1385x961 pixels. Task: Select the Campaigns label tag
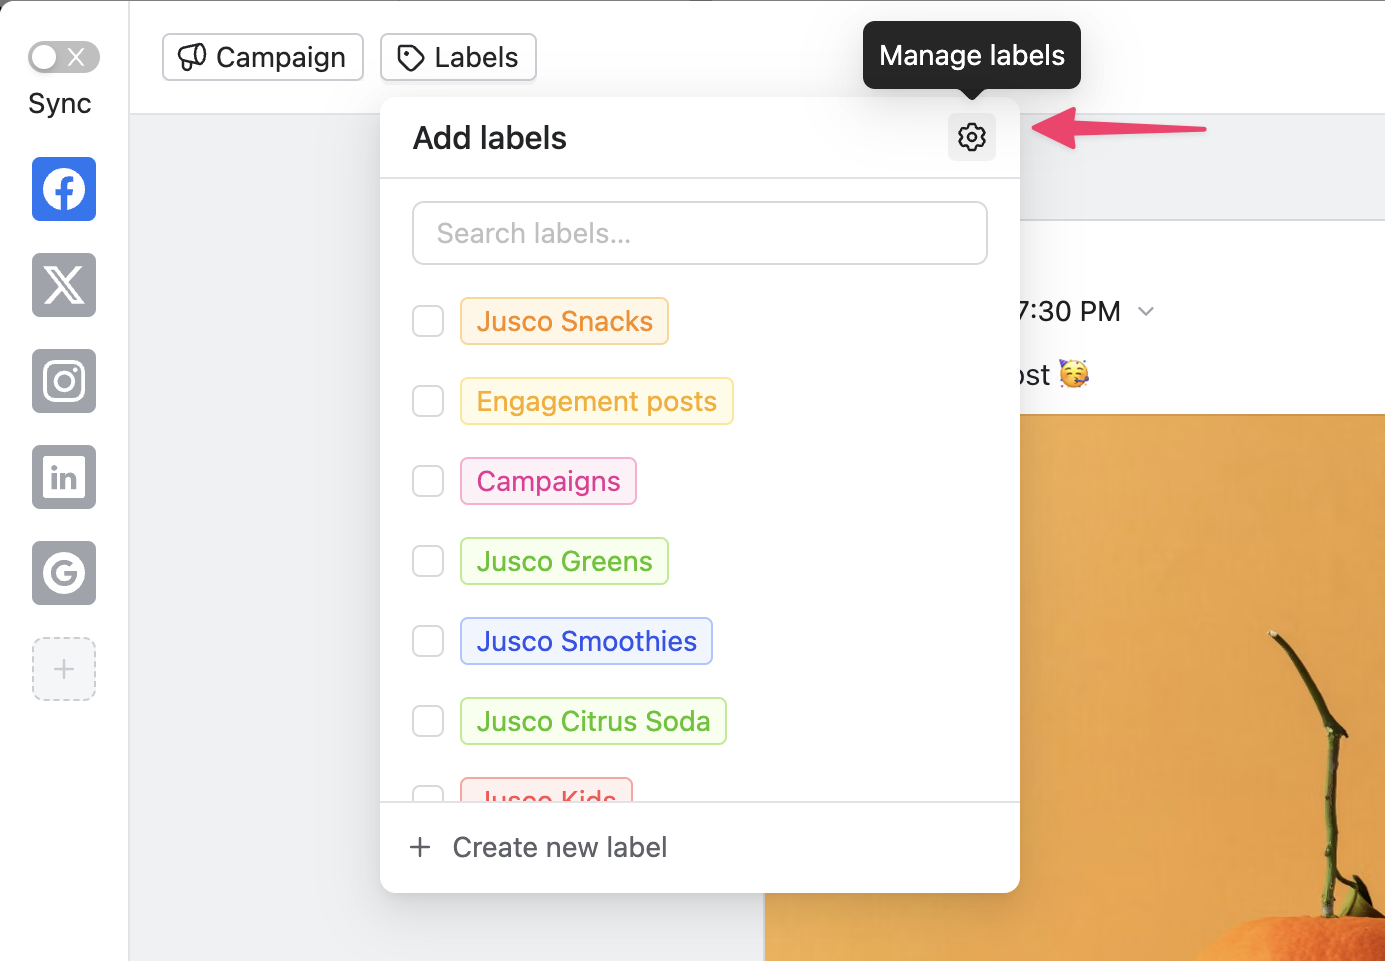tap(548, 481)
